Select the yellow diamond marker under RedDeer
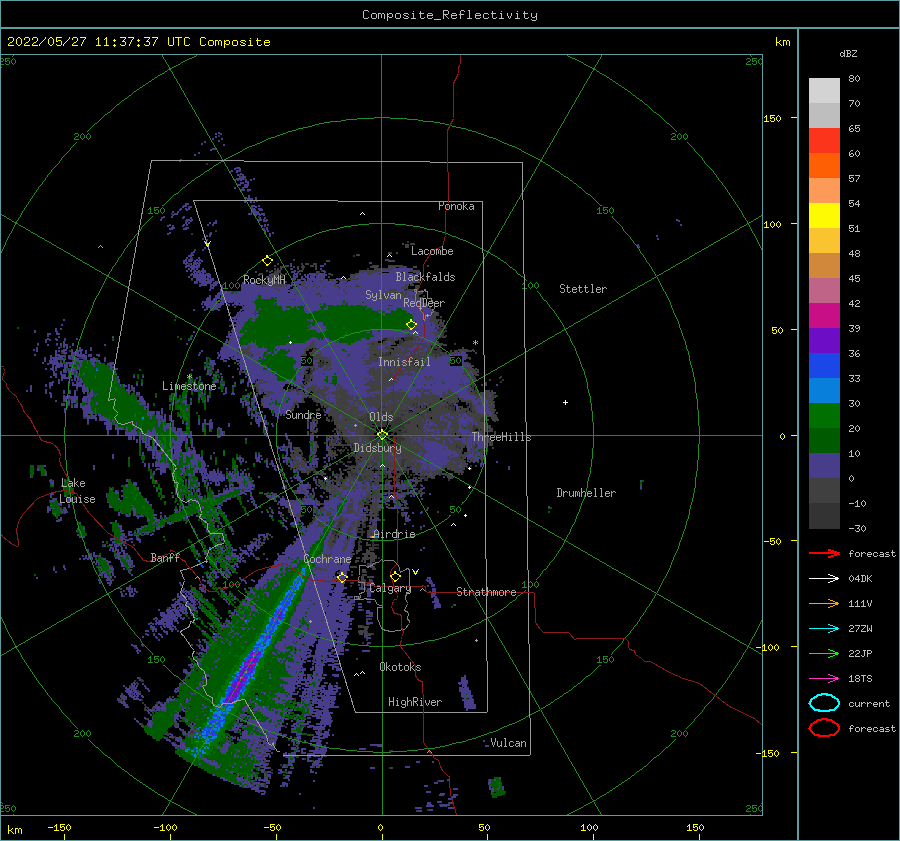 pos(411,325)
